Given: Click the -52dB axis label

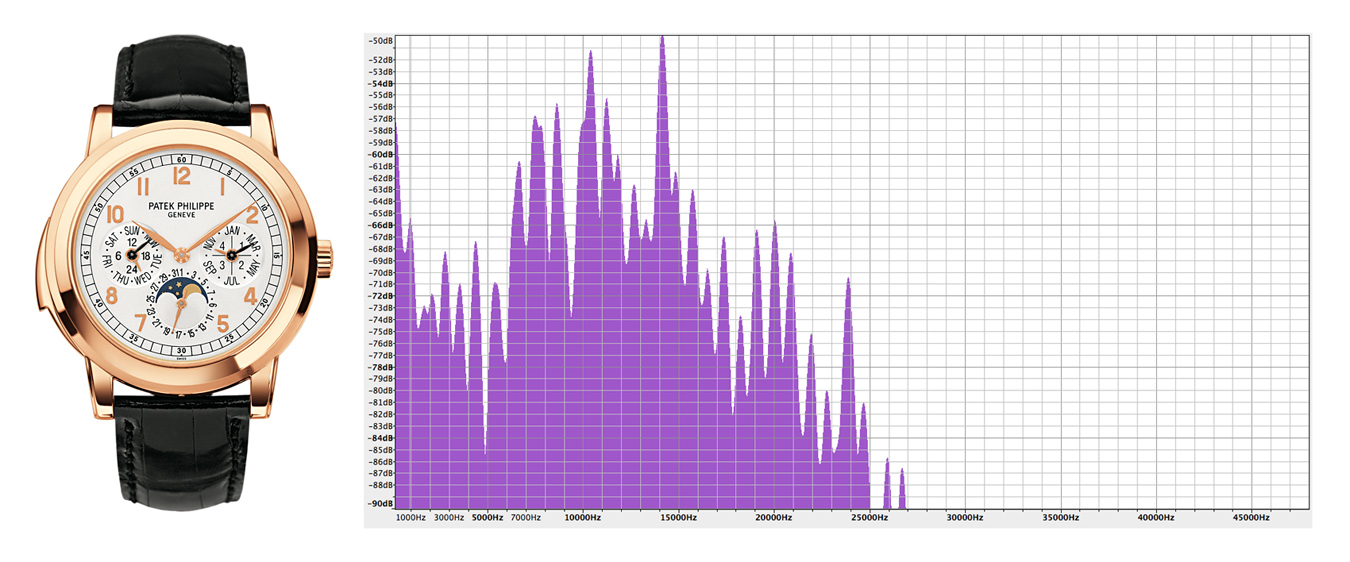Looking at the screenshot, I should tap(381, 59).
